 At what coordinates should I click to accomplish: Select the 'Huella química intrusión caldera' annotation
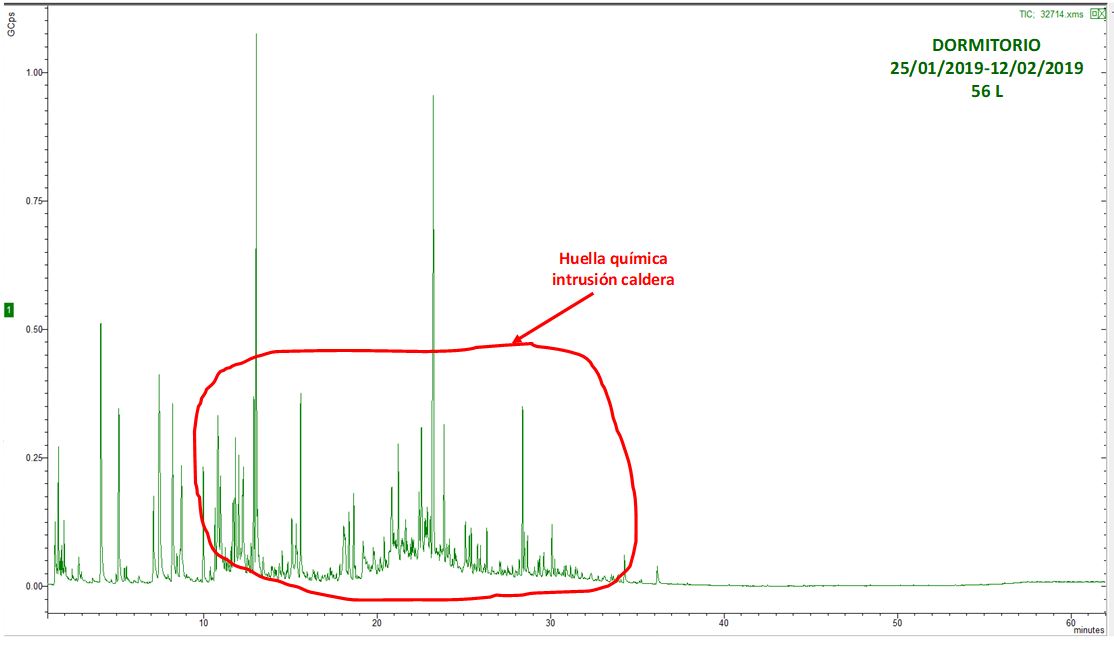point(613,270)
